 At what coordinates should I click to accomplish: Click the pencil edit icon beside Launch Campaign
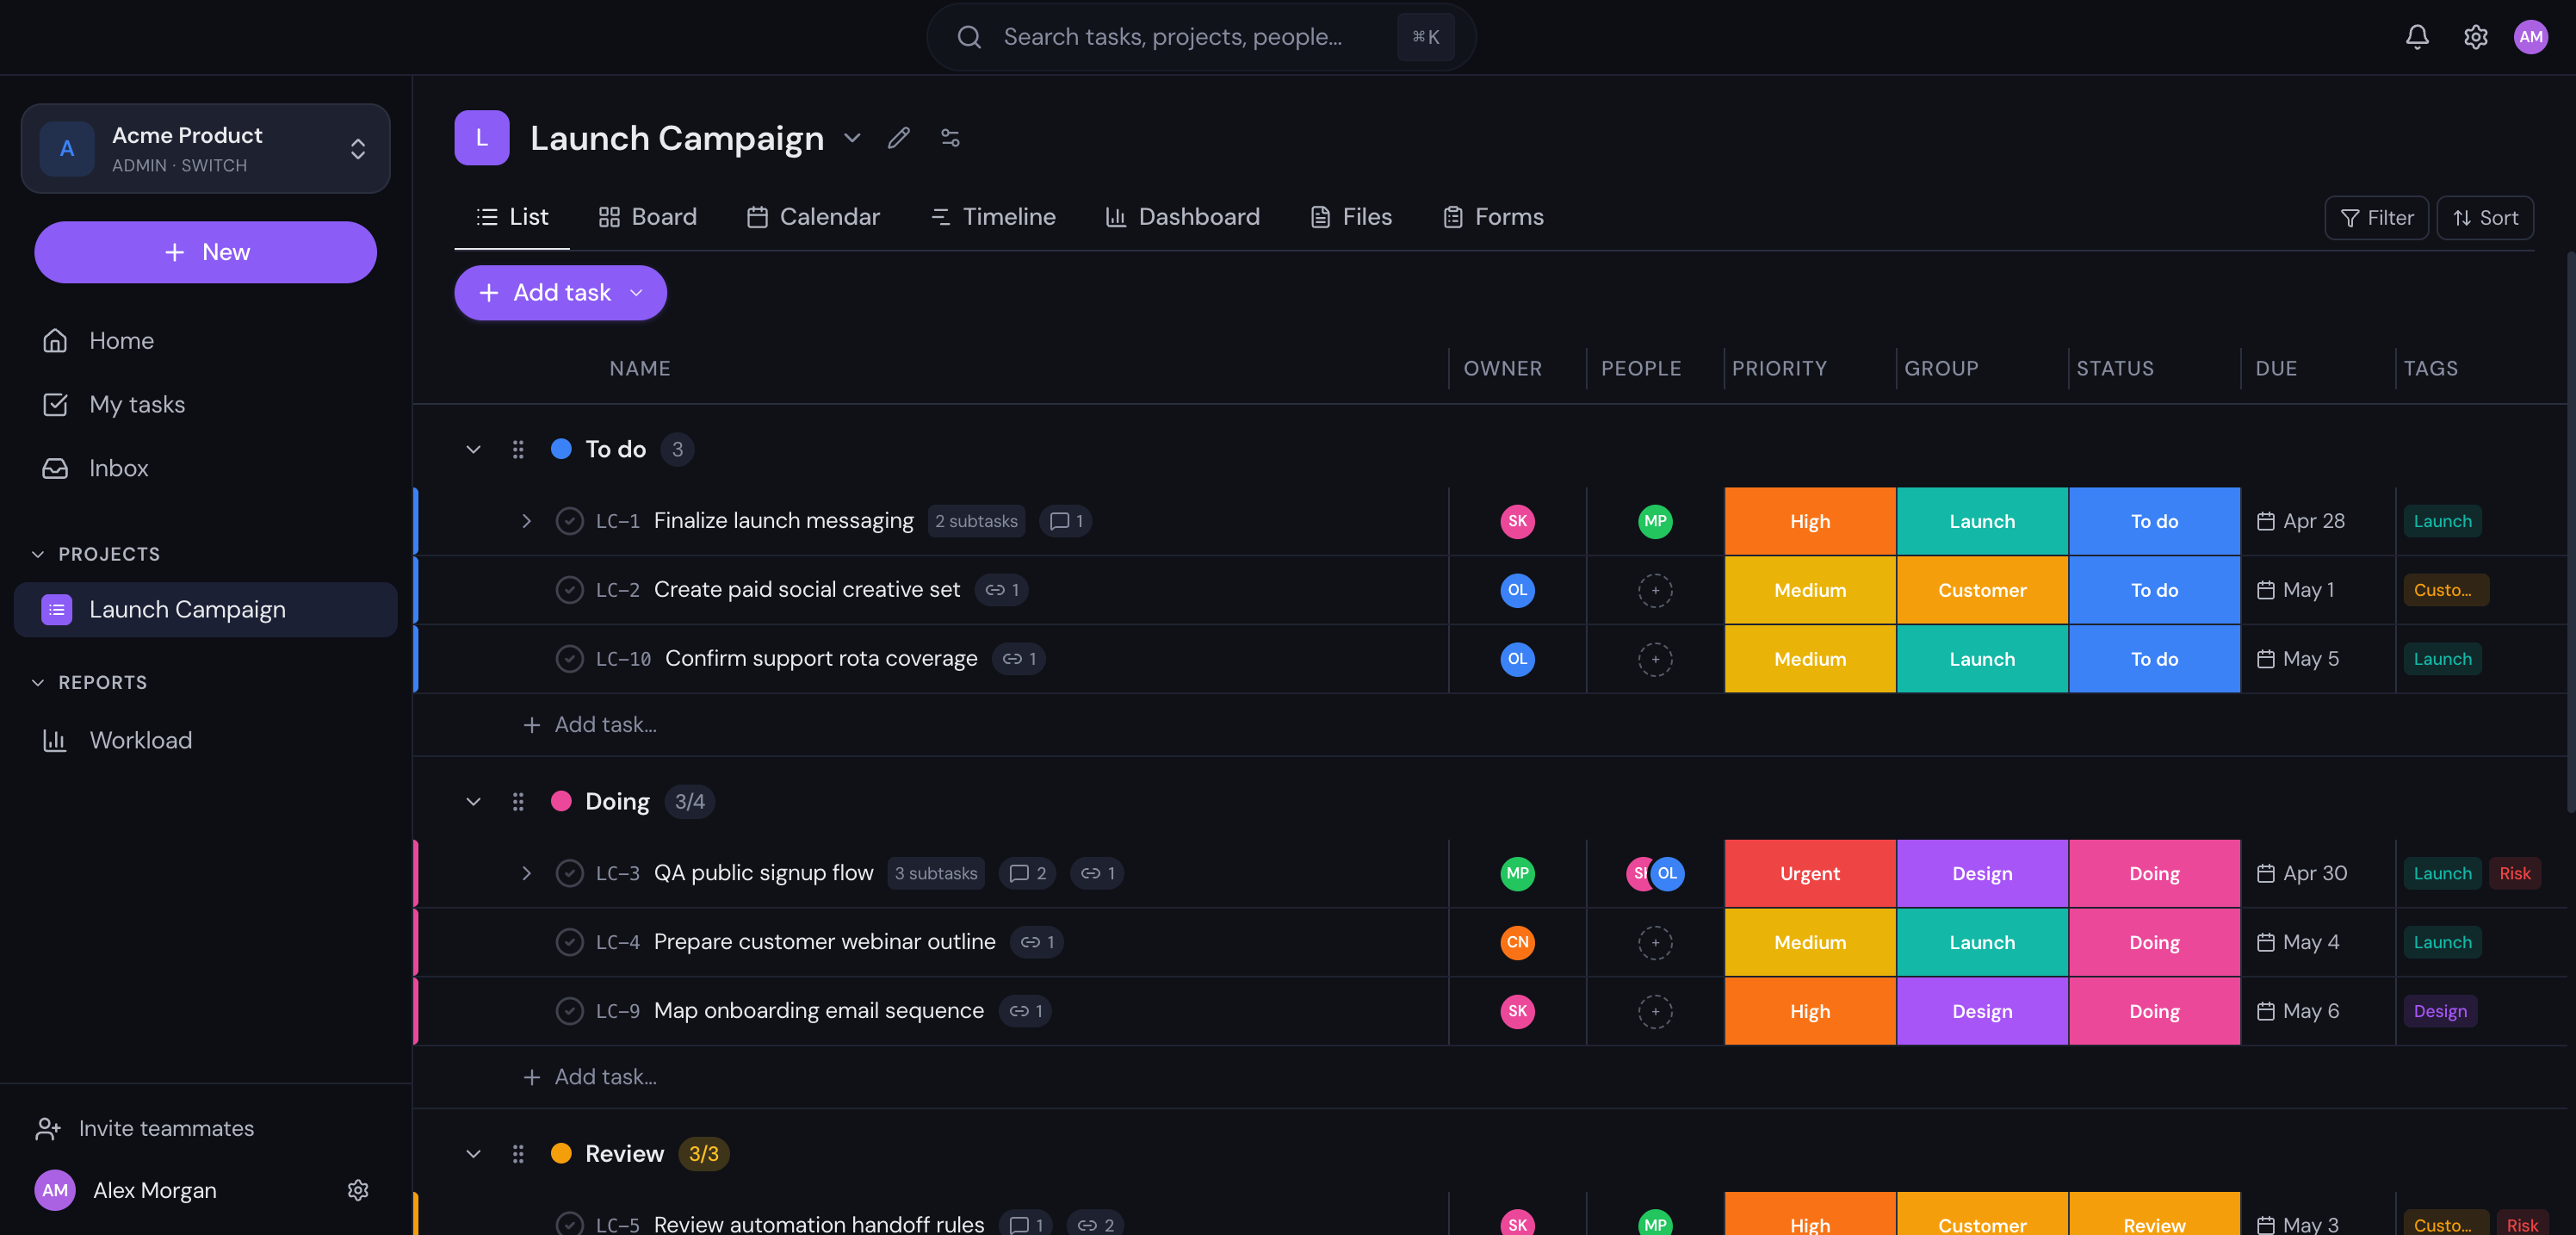(x=898, y=137)
